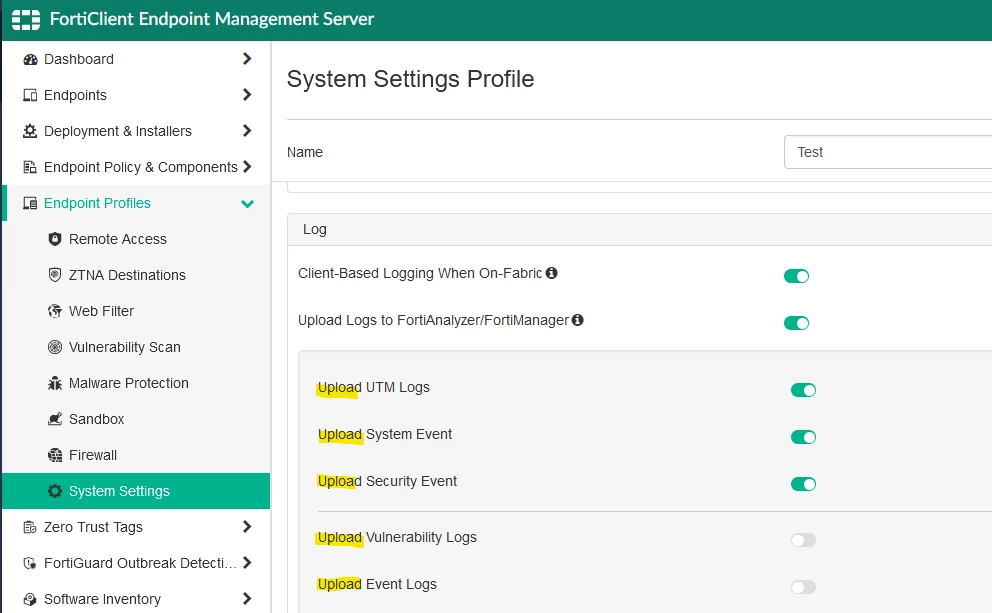Click info icon beside Client-Based Logging
The width and height of the screenshot is (992, 613).
552,273
